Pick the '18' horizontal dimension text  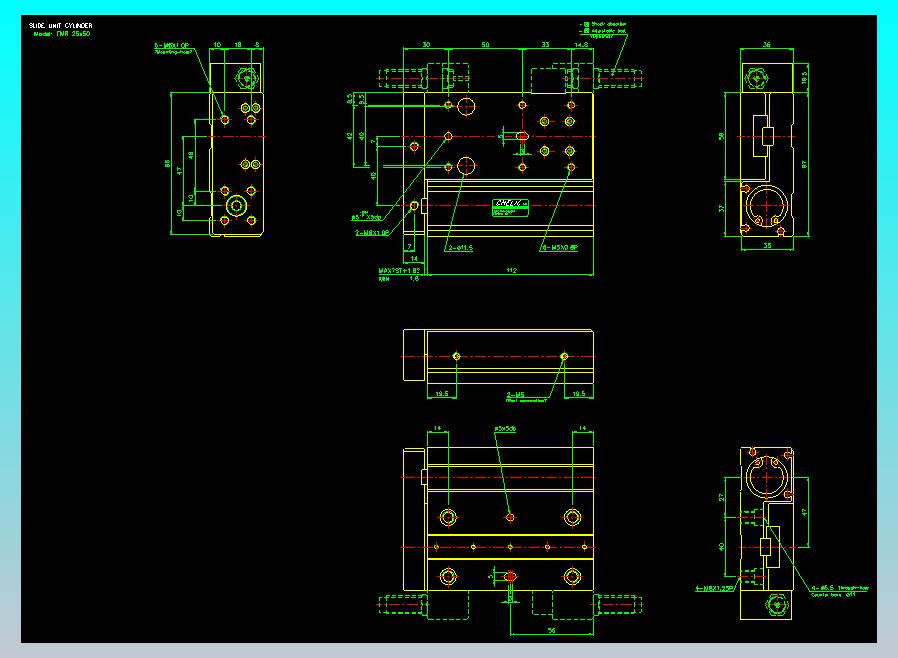tap(238, 45)
